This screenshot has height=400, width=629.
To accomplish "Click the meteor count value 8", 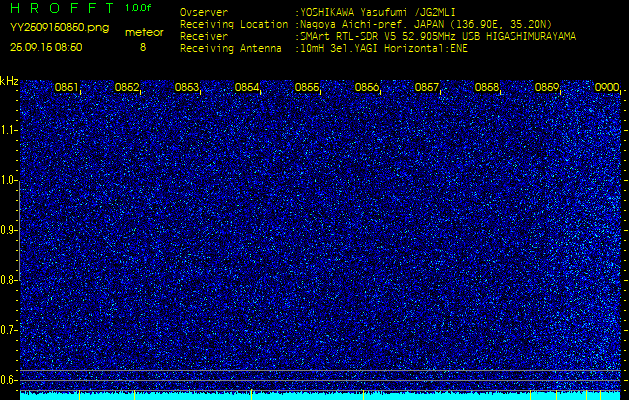I will 142,47.
